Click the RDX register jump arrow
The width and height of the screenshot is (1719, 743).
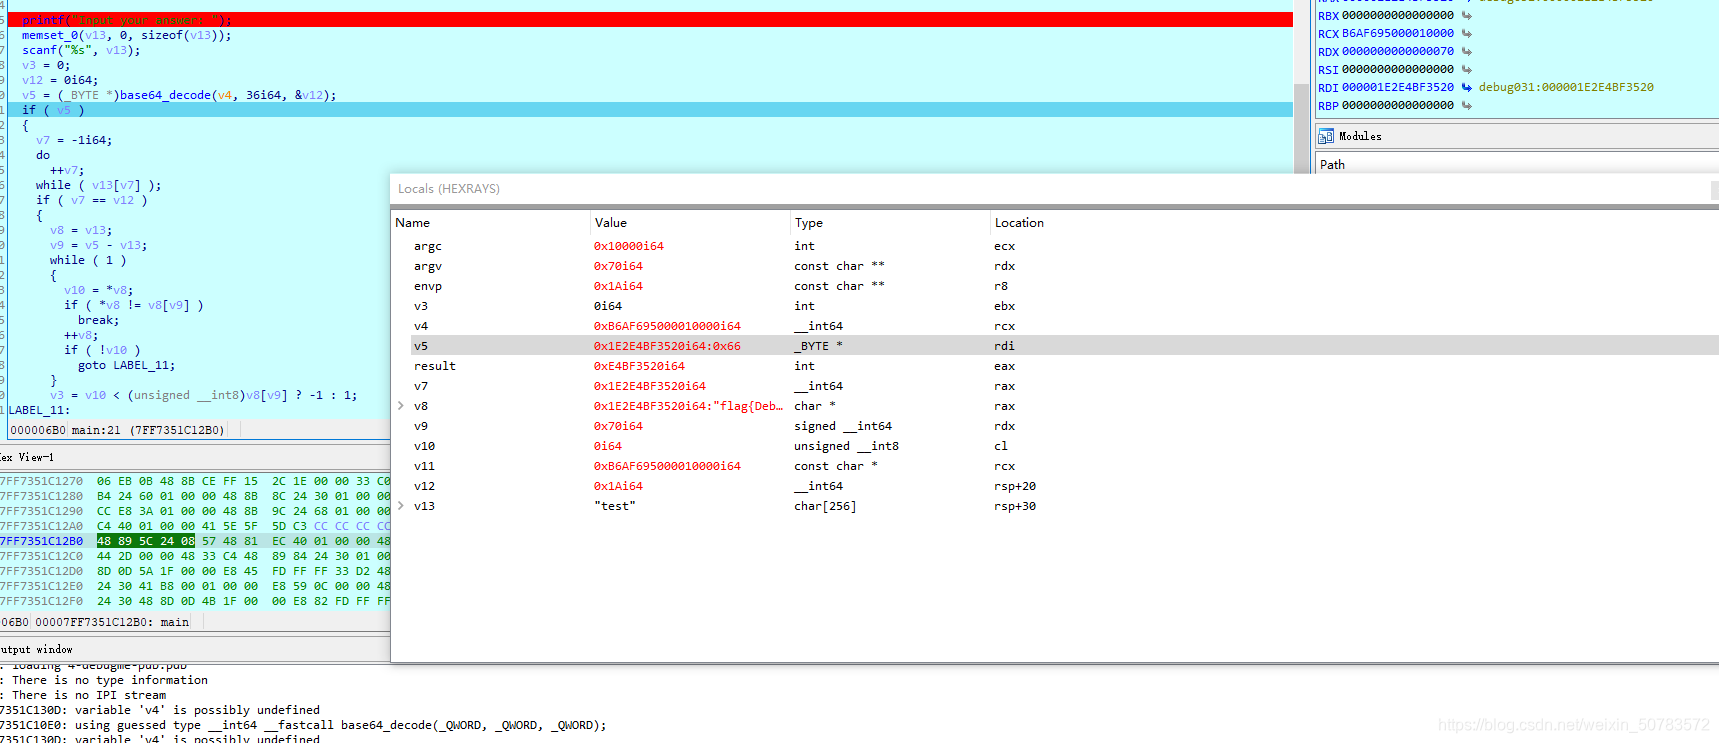(1466, 51)
